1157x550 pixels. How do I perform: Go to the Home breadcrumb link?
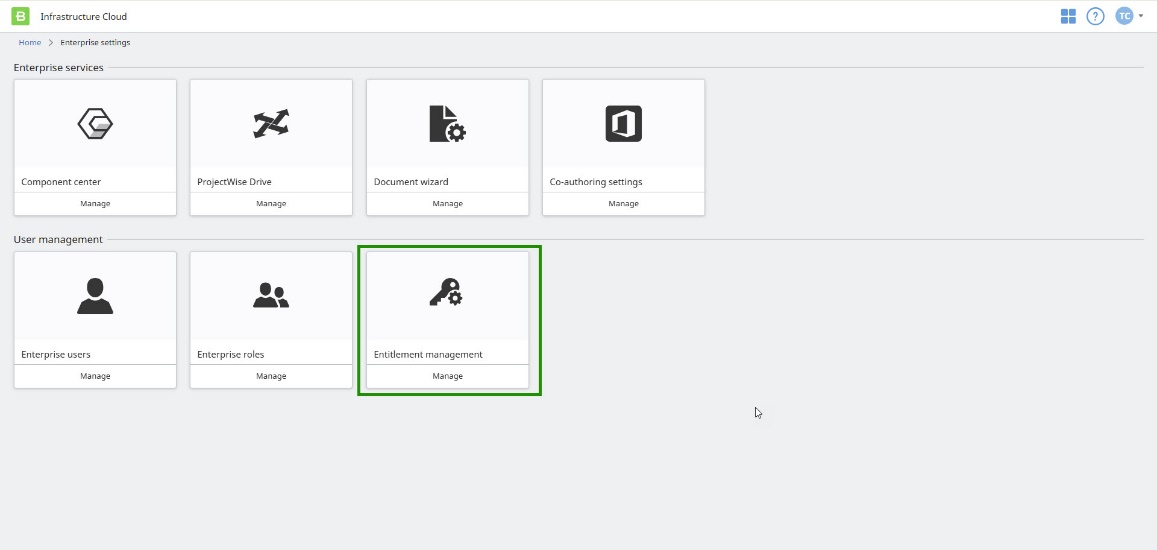30,43
